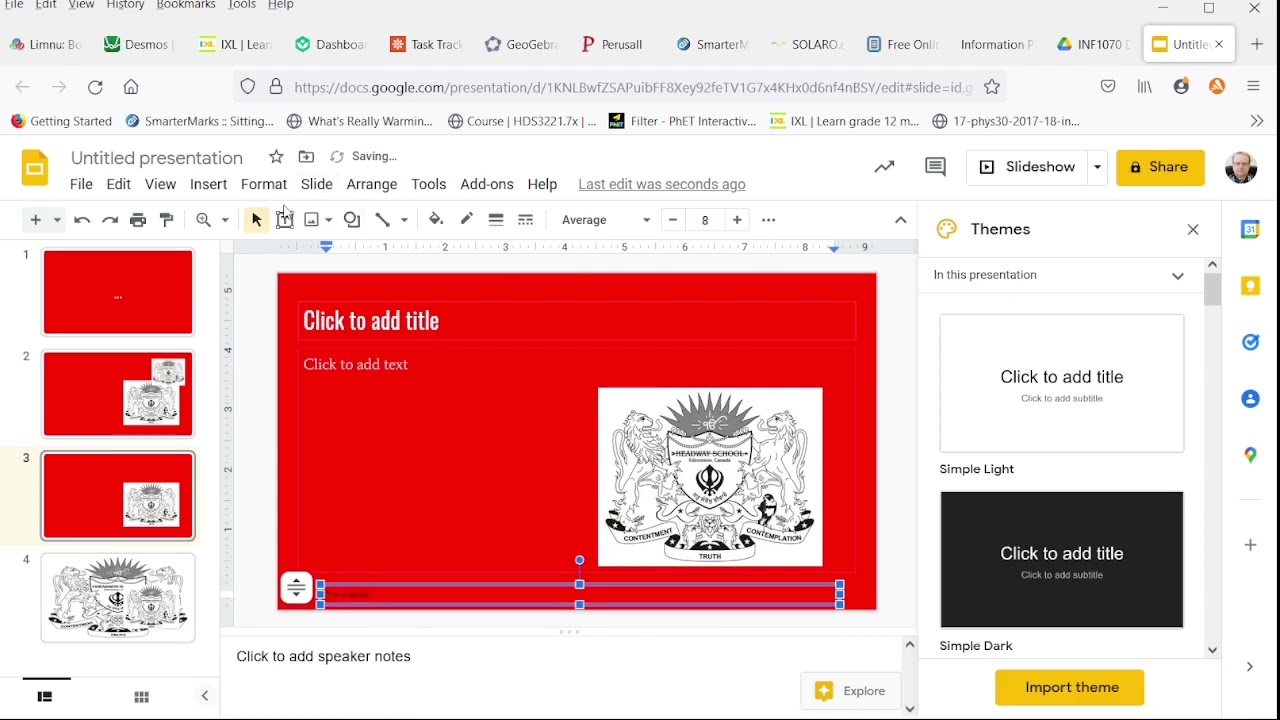Open the Slideshow options dropdown arrow
This screenshot has width=1280, height=720.
pyautogui.click(x=1098, y=167)
